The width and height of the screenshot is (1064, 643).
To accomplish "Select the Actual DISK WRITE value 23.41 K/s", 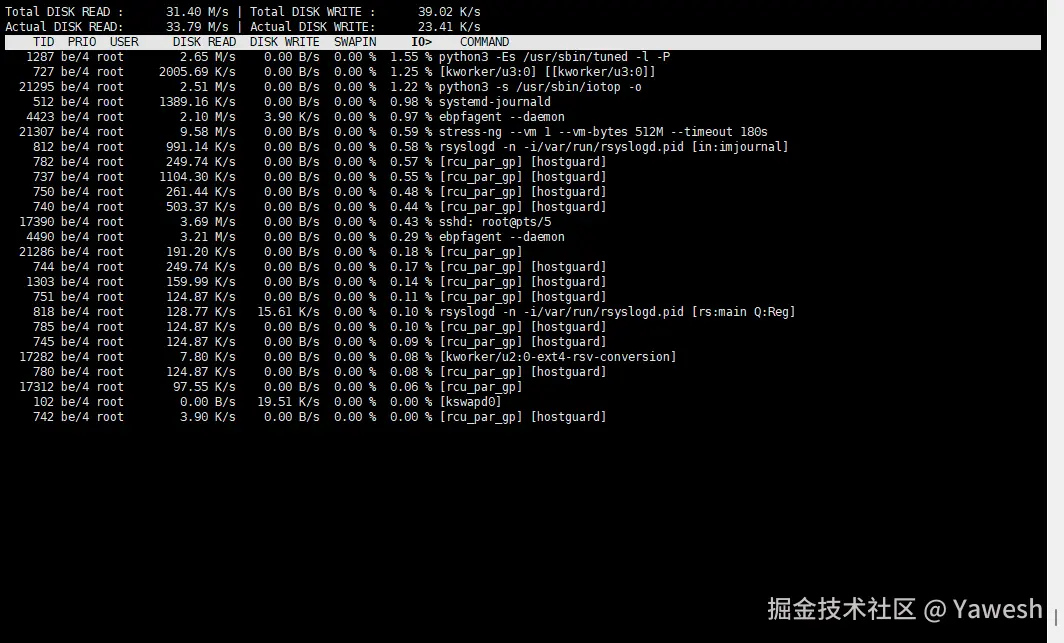I will click(x=449, y=27).
